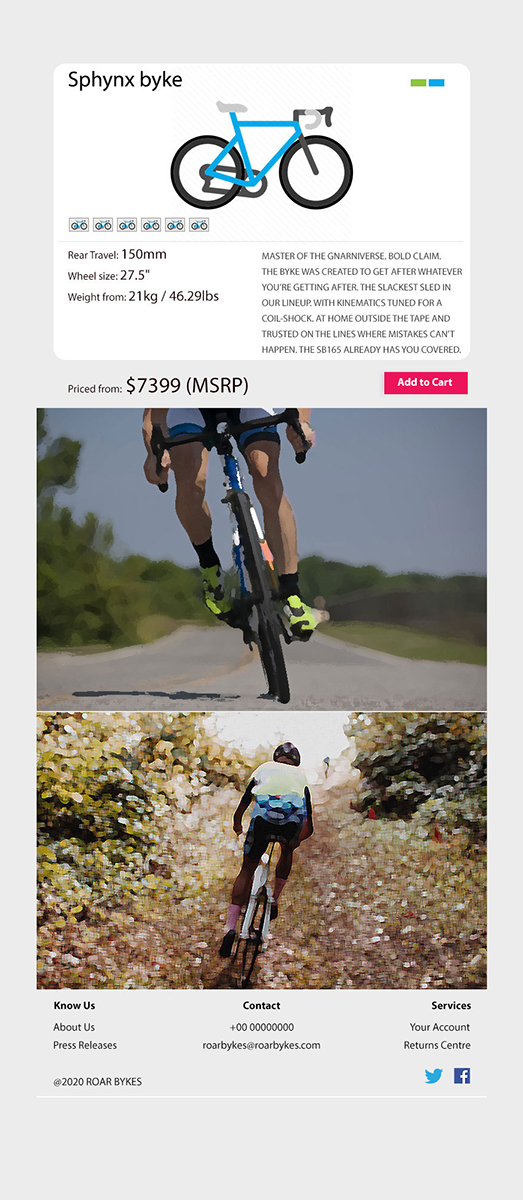Screen dimensions: 523x1200
Task: Choose the green color swatch
Action: 419,83
